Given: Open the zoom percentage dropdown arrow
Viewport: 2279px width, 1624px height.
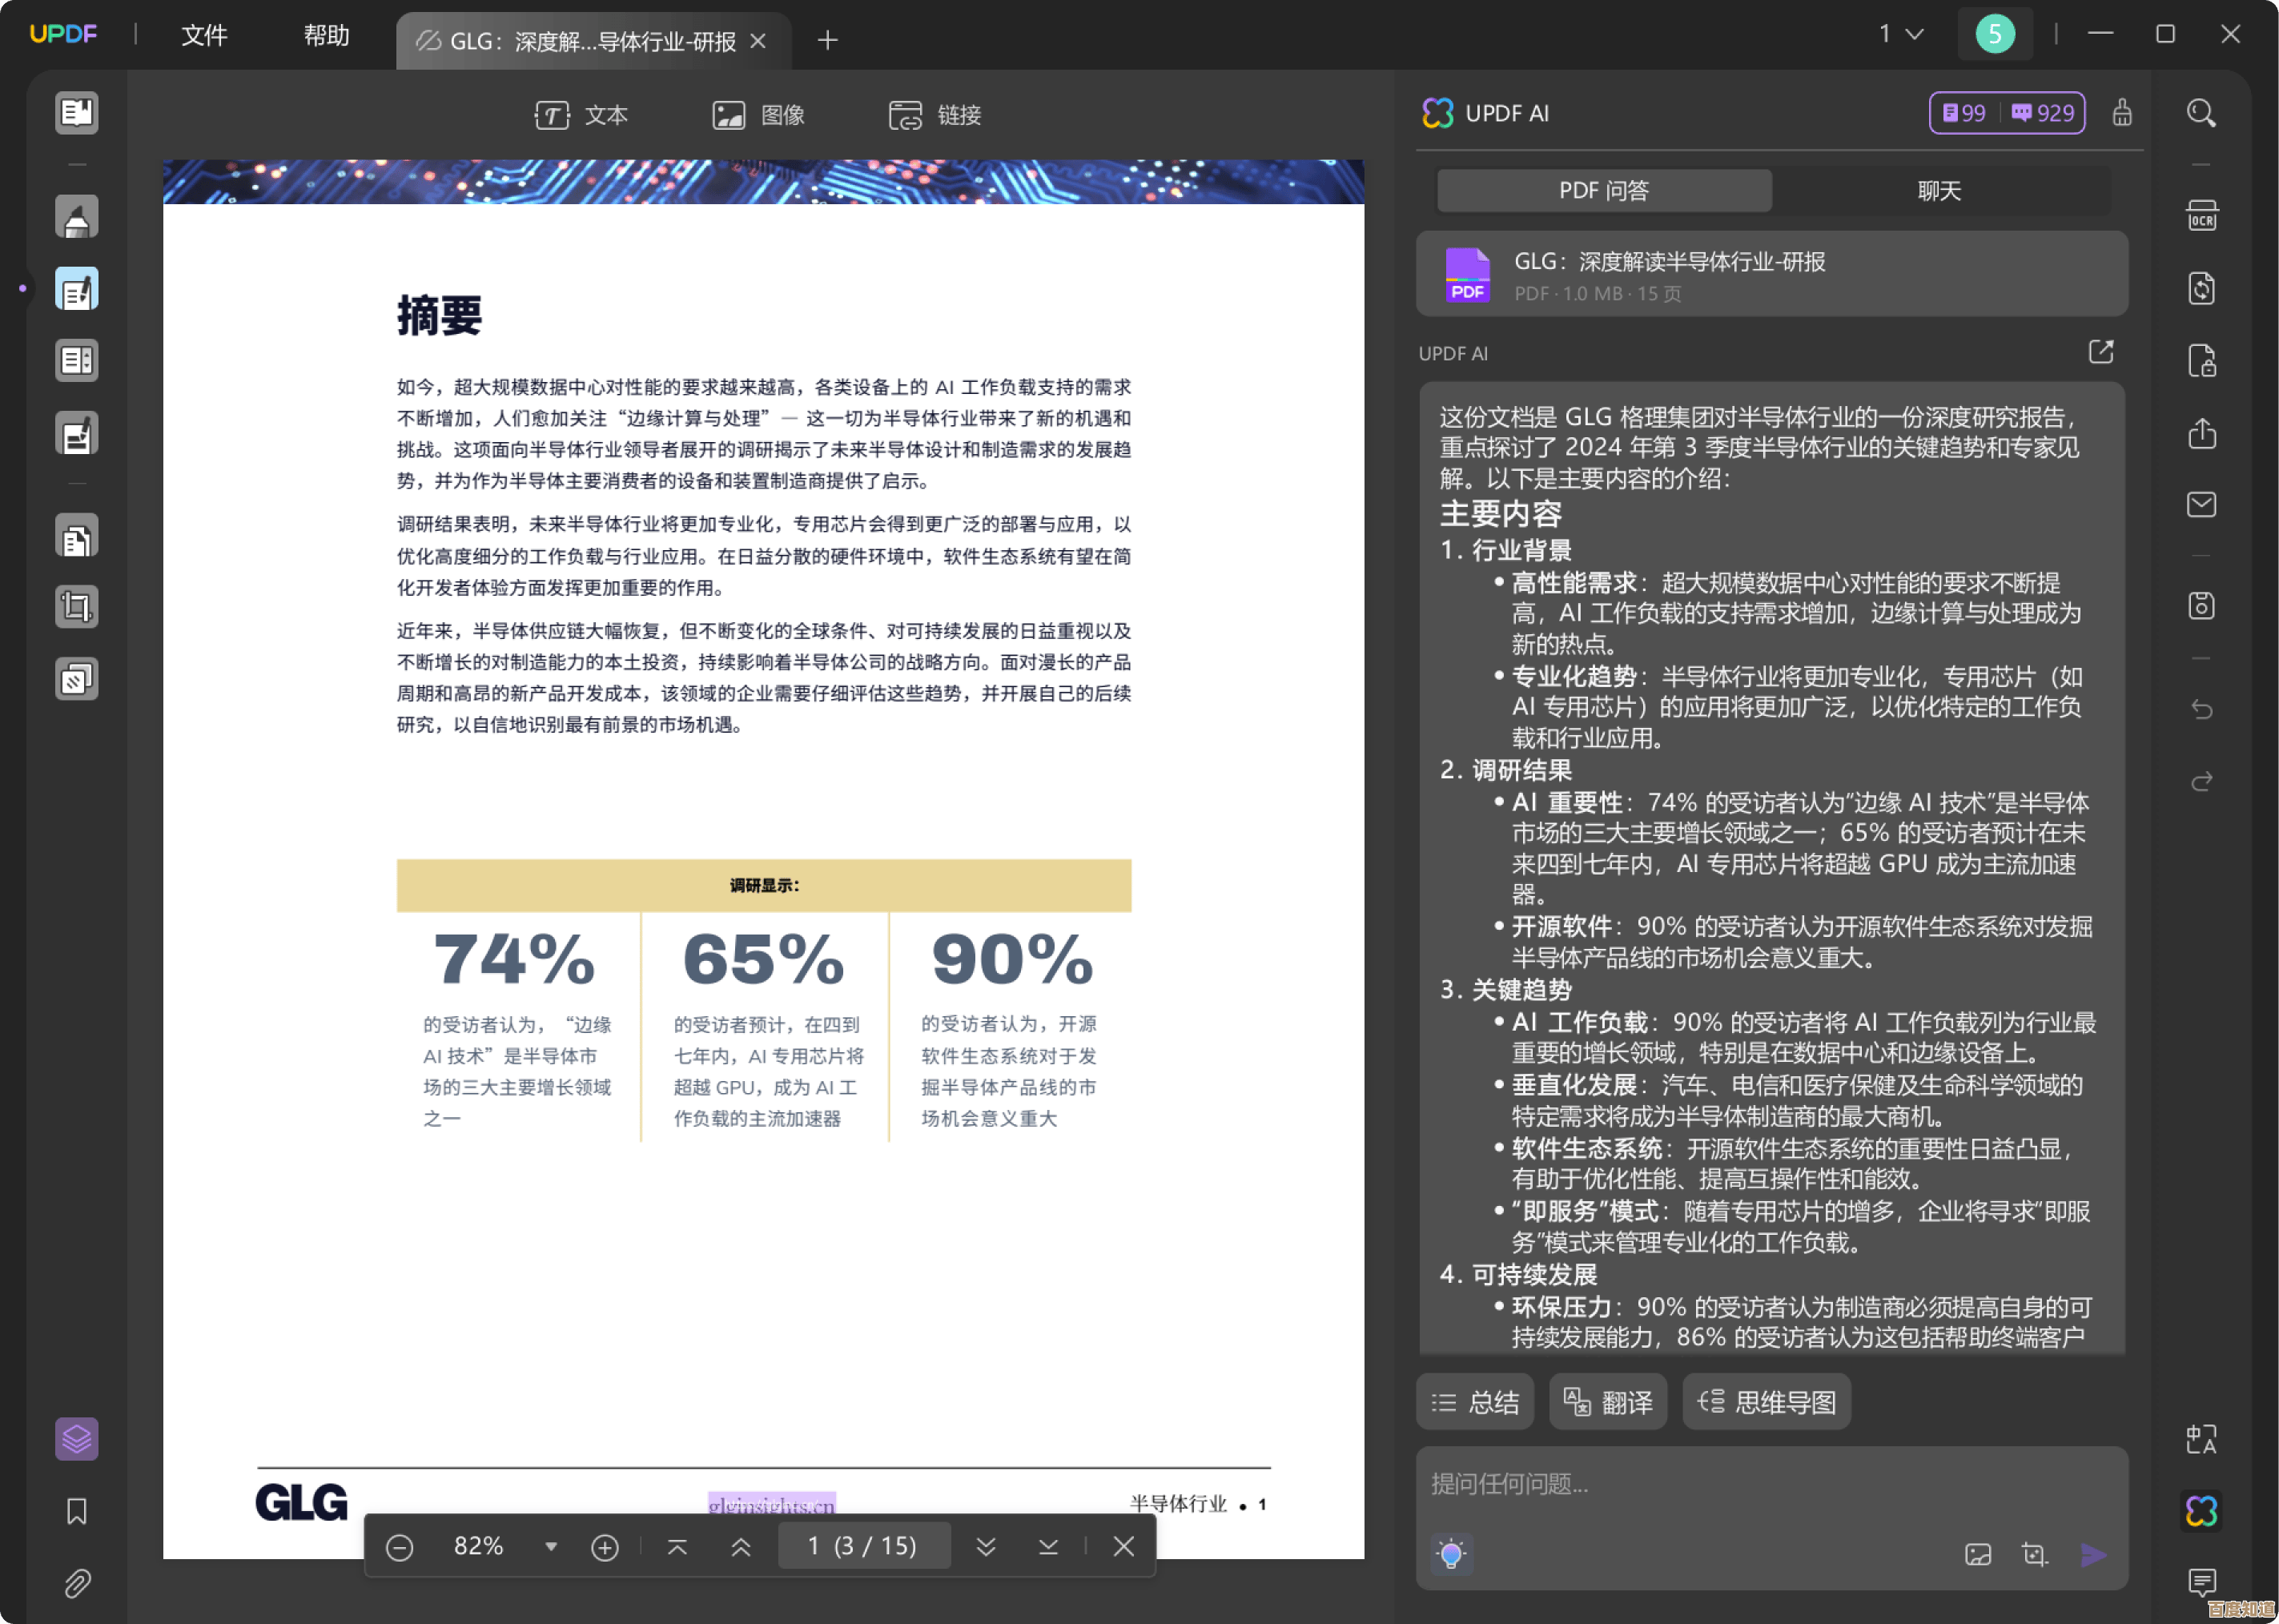Looking at the screenshot, I should click(551, 1546).
